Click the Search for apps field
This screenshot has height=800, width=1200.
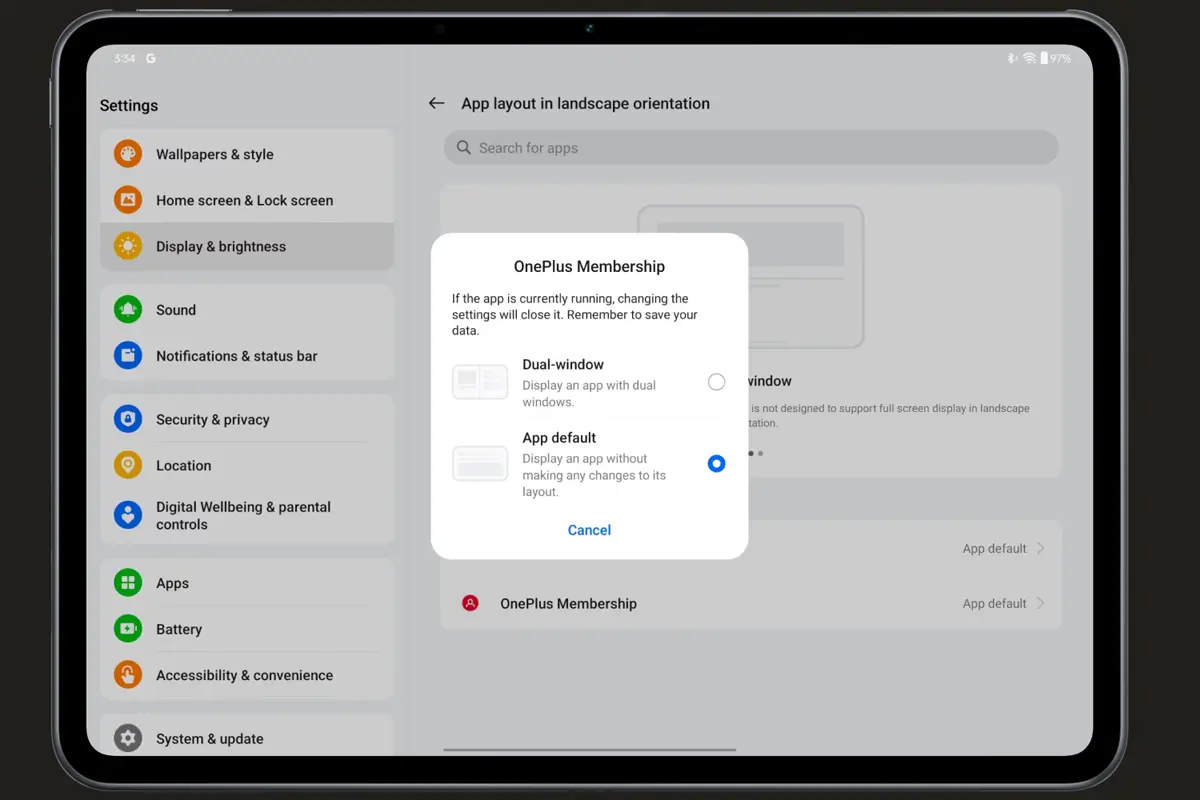tap(751, 148)
